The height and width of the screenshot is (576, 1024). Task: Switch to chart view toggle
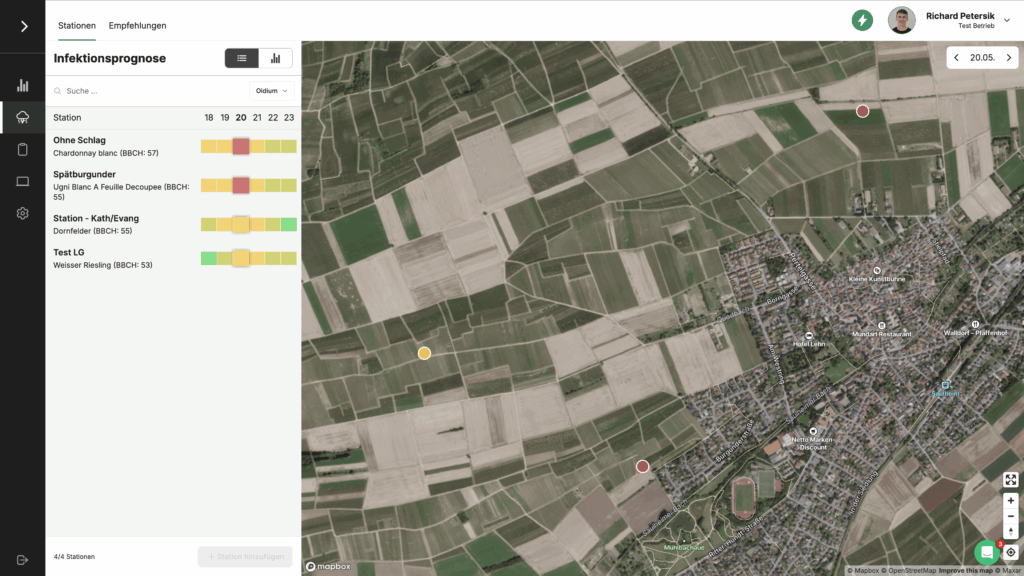pyautogui.click(x=275, y=58)
